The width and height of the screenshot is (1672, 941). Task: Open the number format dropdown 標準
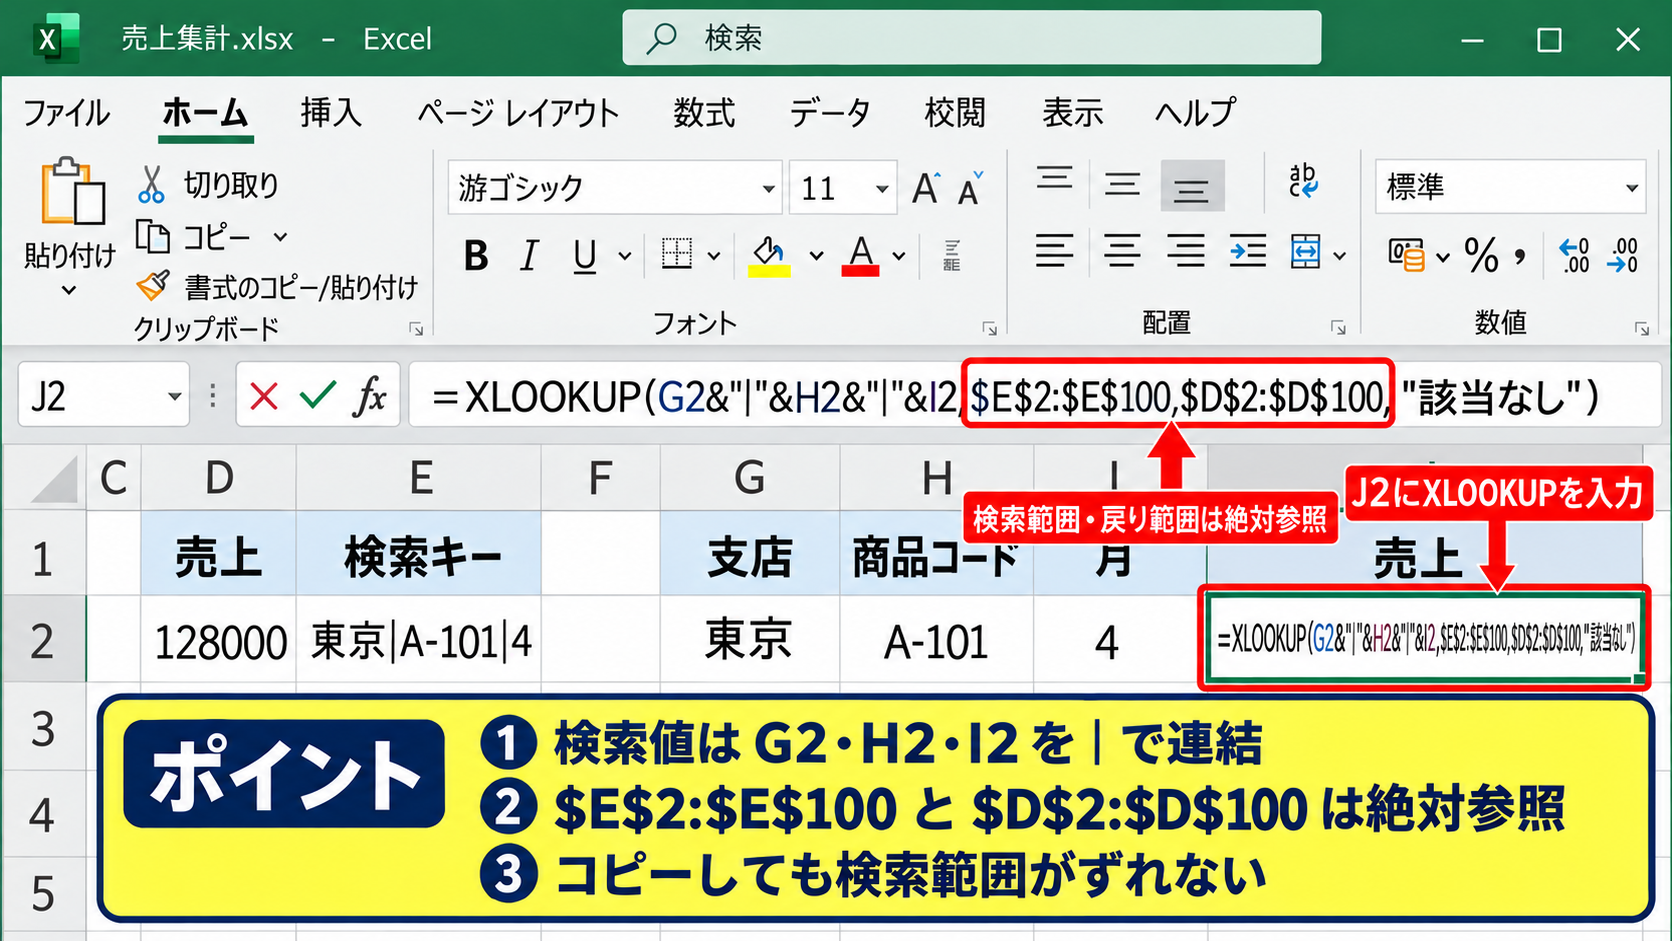point(1631,188)
